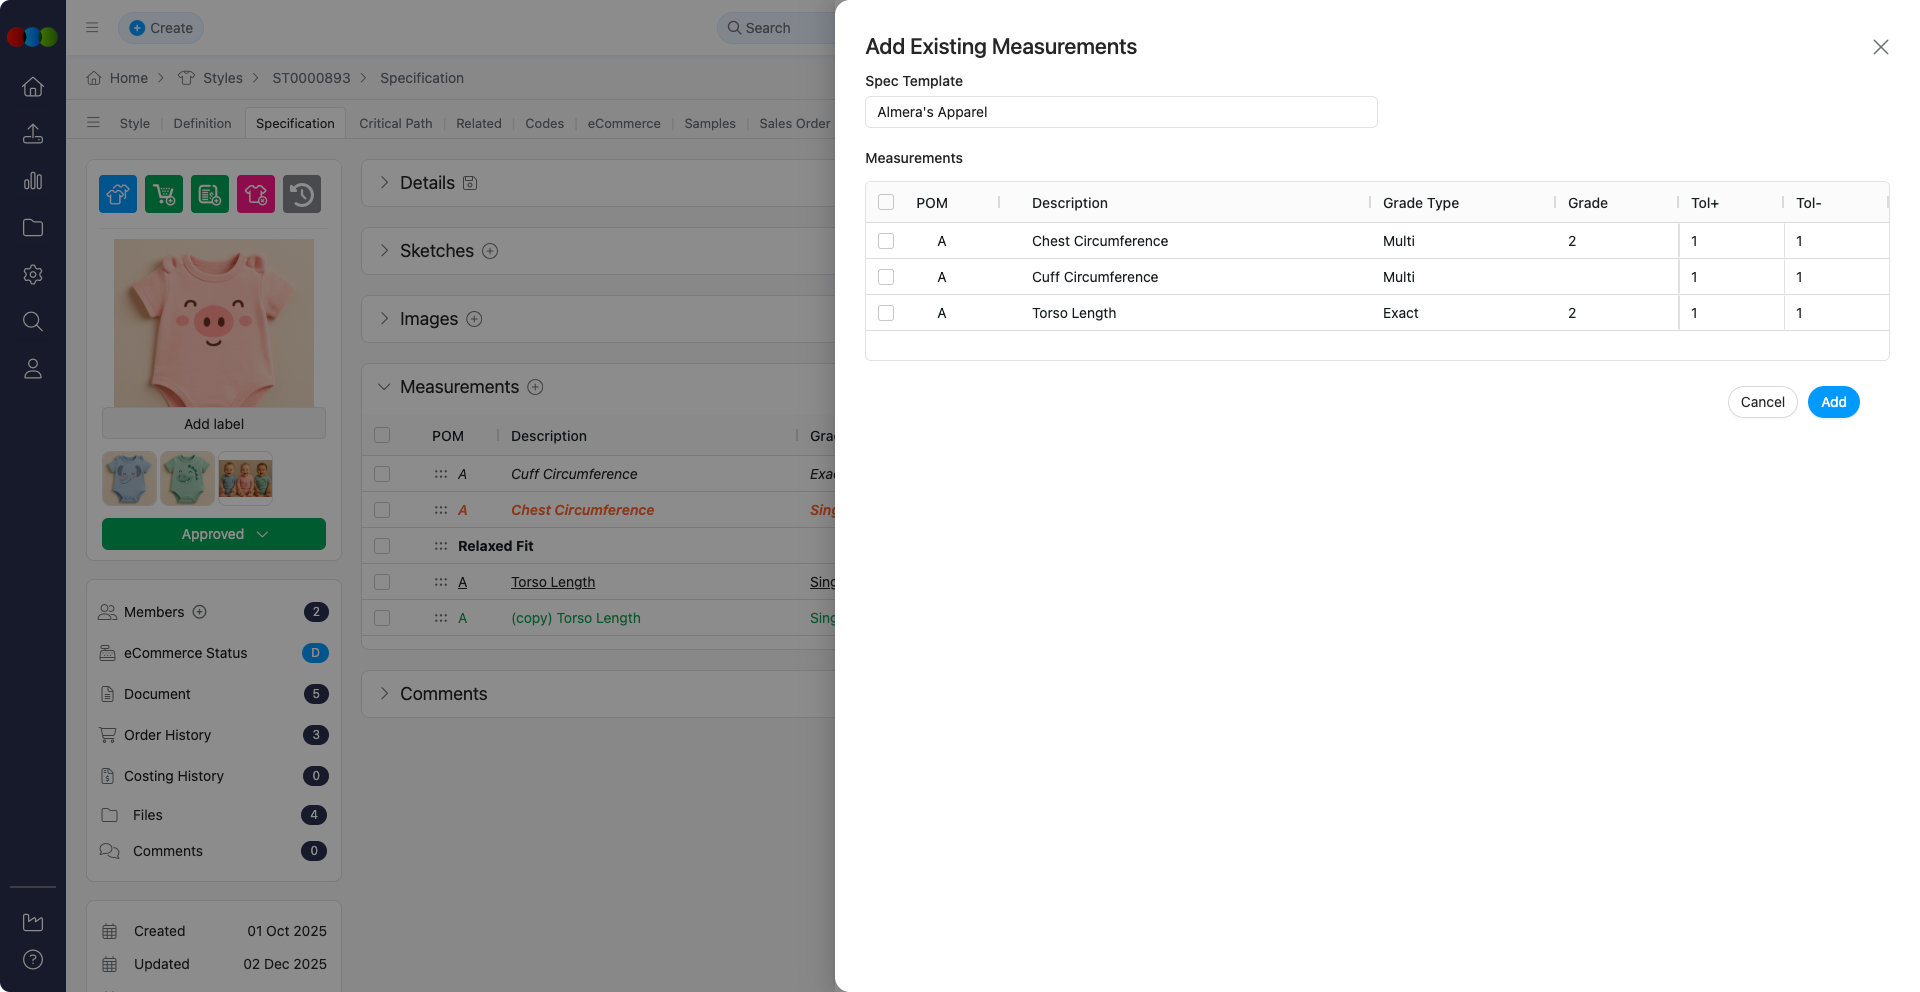The height and width of the screenshot is (992, 1920).
Task: Toggle the select-all checkbox in the measurements dialog
Action: (x=886, y=202)
